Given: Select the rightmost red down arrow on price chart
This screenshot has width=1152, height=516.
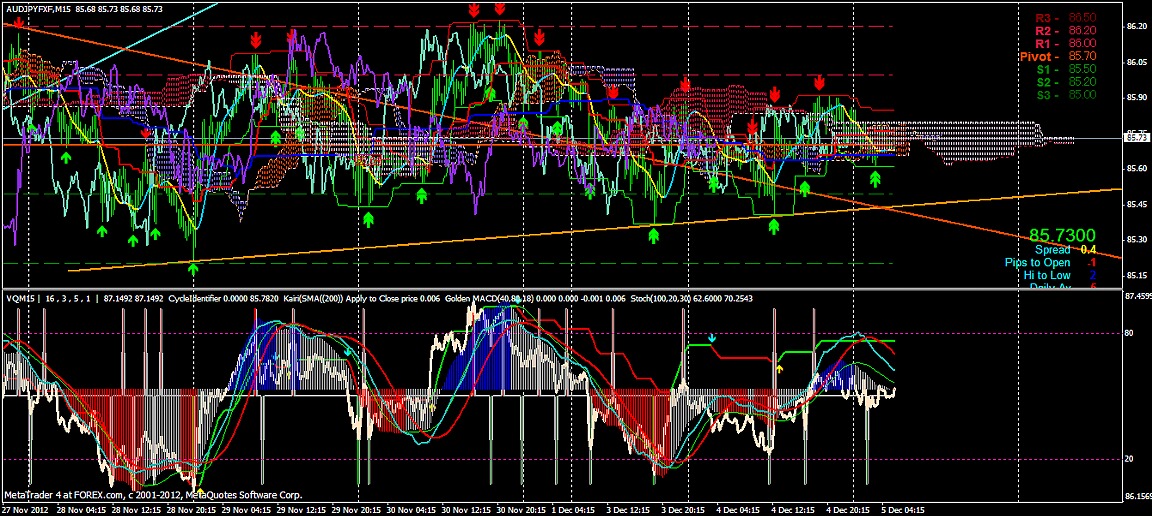Looking at the screenshot, I should point(818,82).
